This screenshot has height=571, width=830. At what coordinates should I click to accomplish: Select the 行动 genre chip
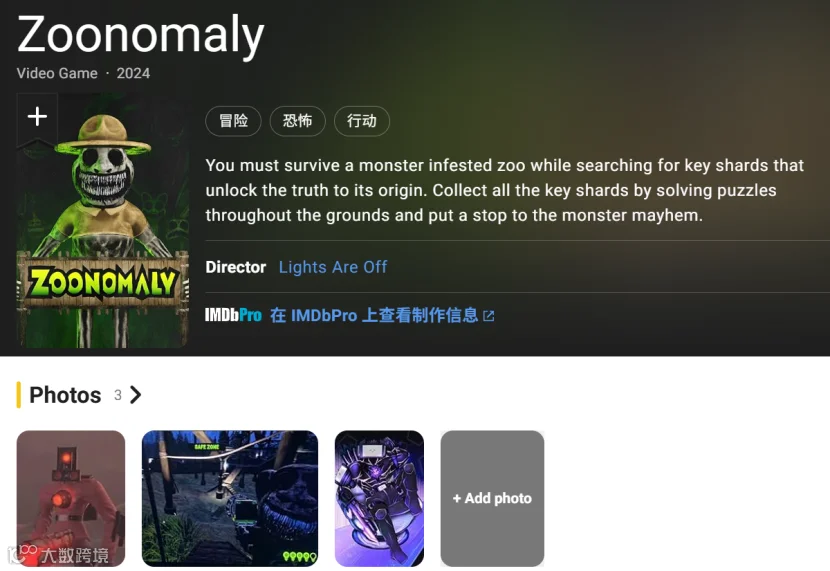362,121
